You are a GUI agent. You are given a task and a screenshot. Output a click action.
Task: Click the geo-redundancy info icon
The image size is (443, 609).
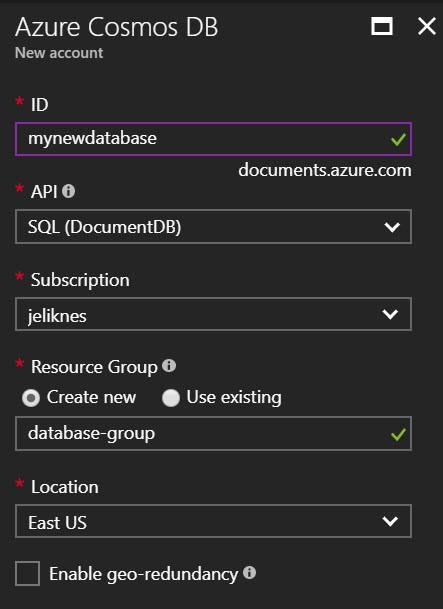249,572
